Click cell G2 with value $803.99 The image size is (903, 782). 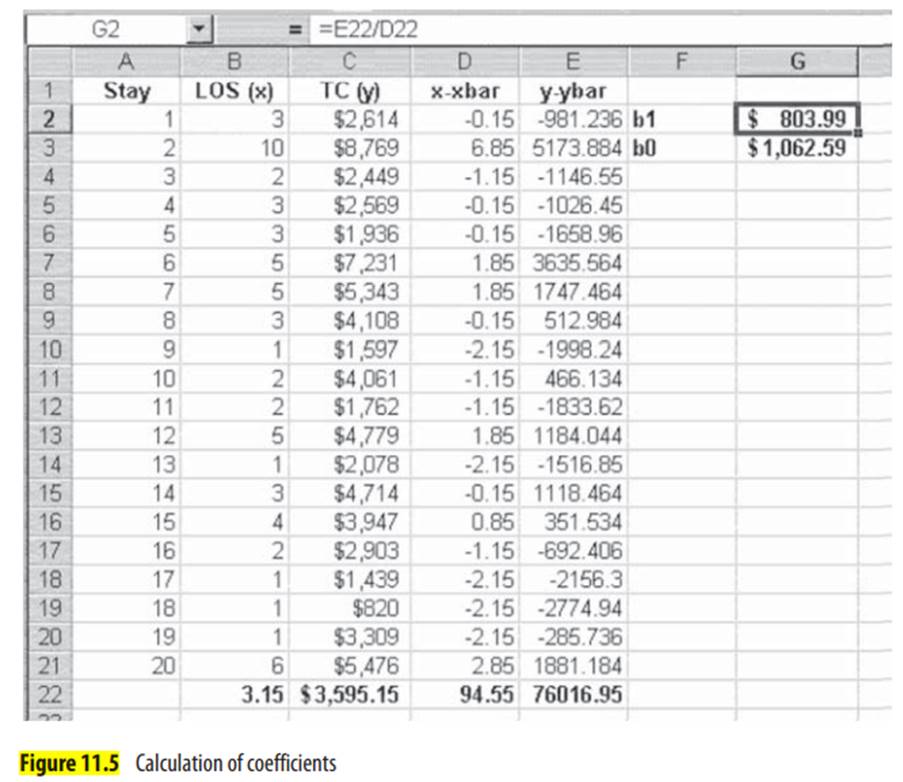[x=797, y=120]
